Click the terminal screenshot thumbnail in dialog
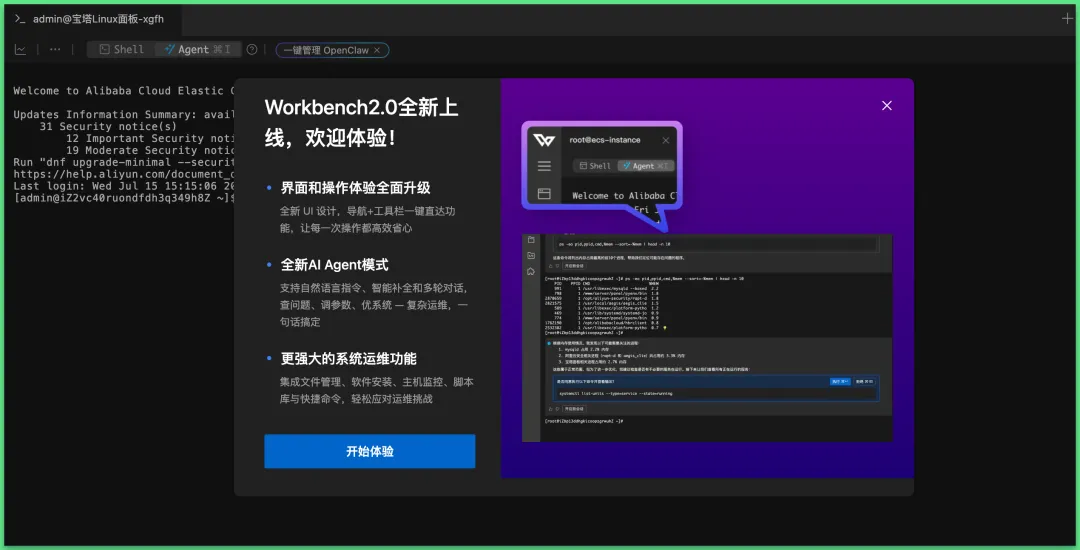The width and height of the screenshot is (1080, 550). pyautogui.click(x=707, y=337)
